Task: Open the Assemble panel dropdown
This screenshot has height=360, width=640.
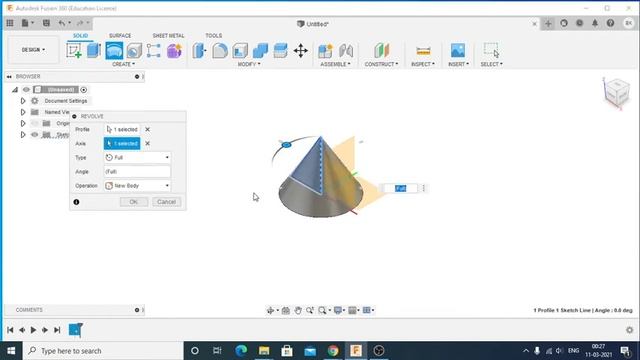Action: (335, 64)
